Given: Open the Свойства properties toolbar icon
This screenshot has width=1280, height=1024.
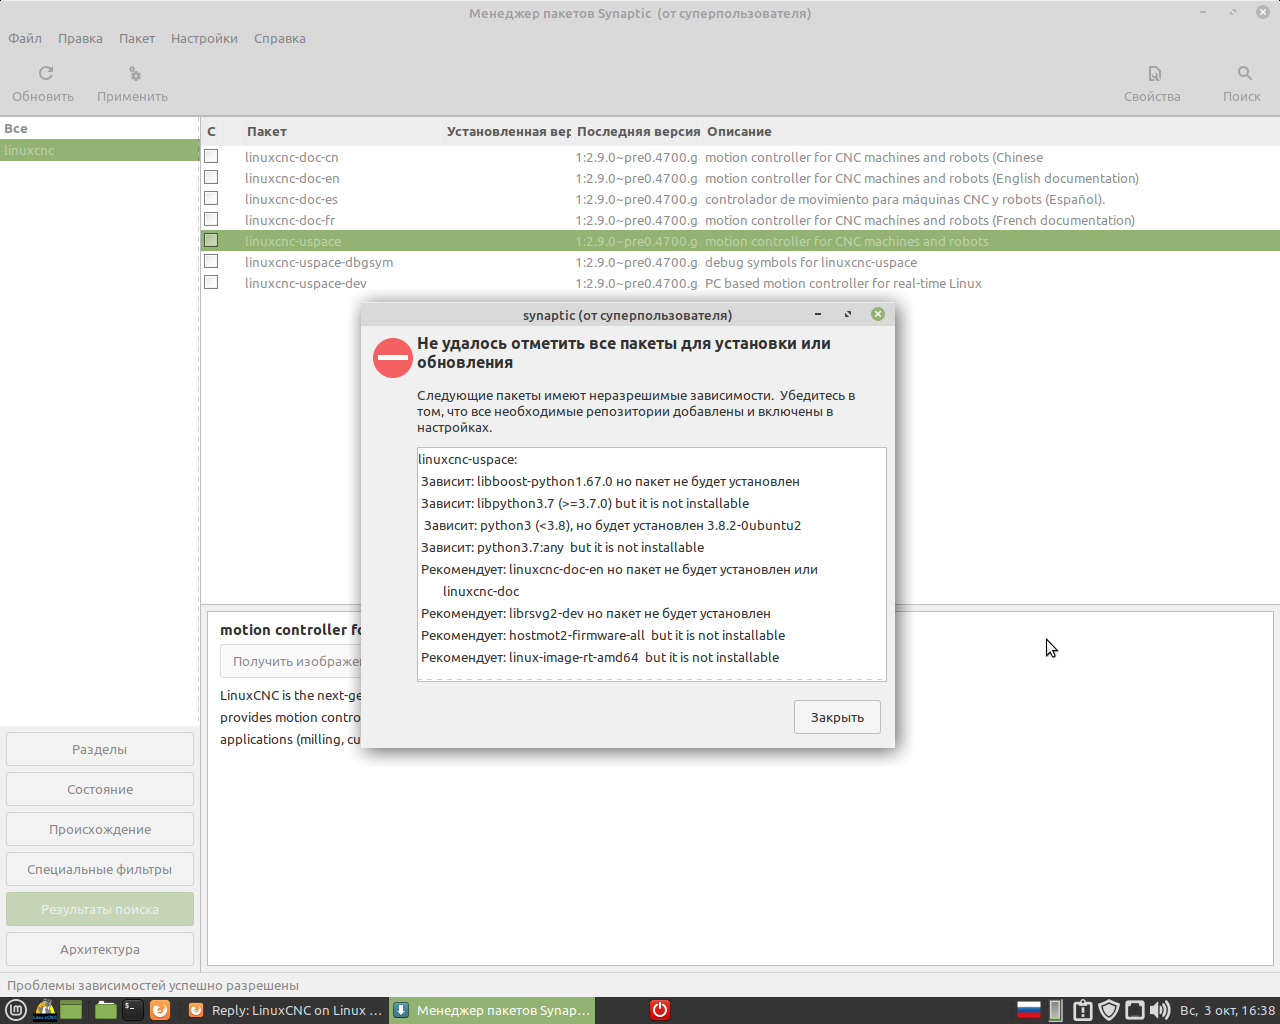Looking at the screenshot, I should click(x=1154, y=73).
